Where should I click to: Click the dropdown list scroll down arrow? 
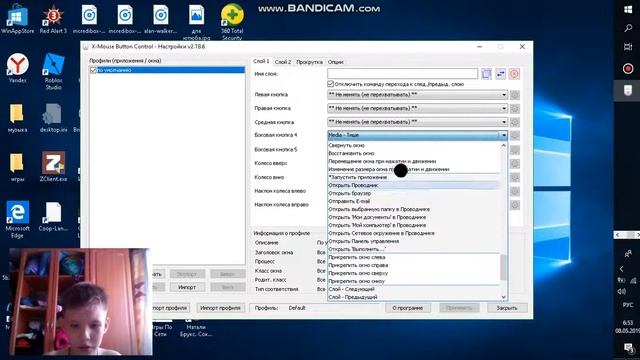(x=503, y=297)
